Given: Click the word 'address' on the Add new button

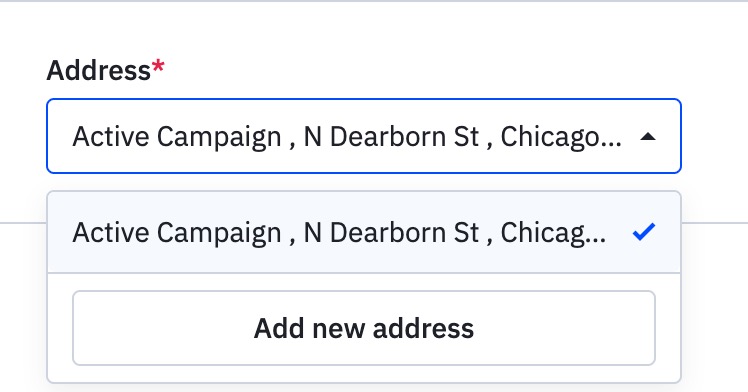Looking at the screenshot, I should [x=423, y=328].
